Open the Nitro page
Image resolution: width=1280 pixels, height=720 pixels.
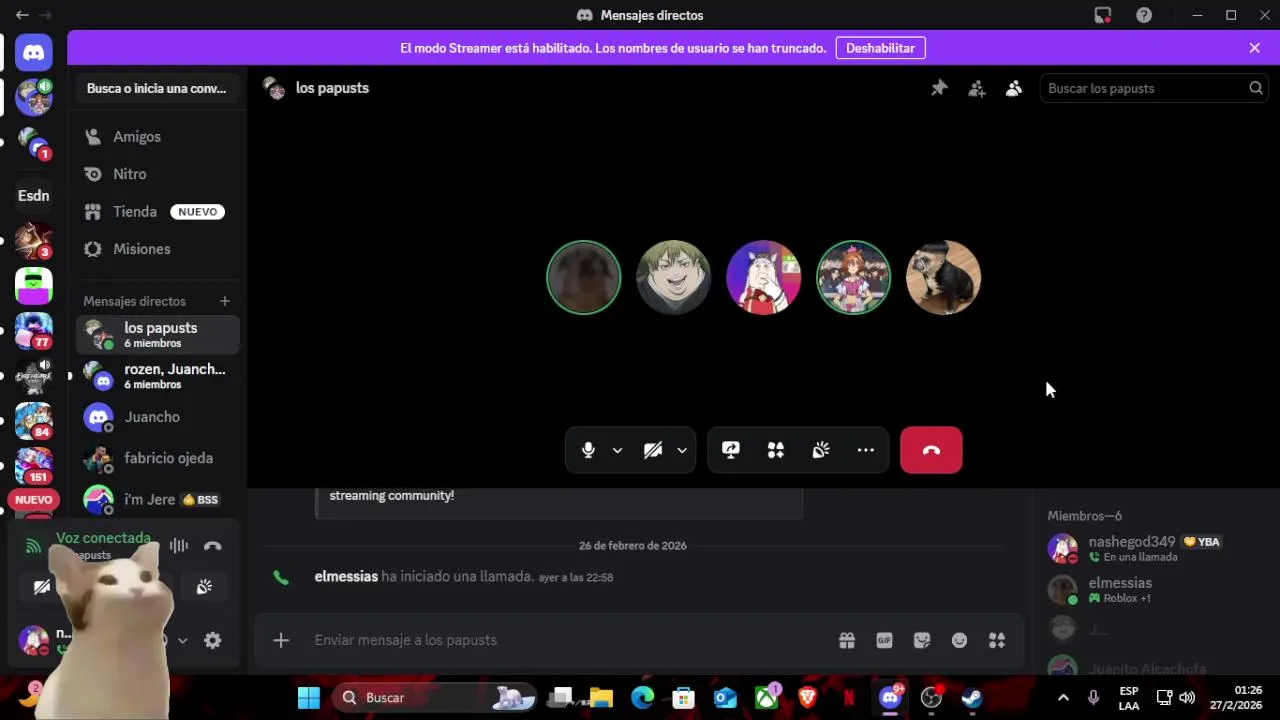[158, 174]
